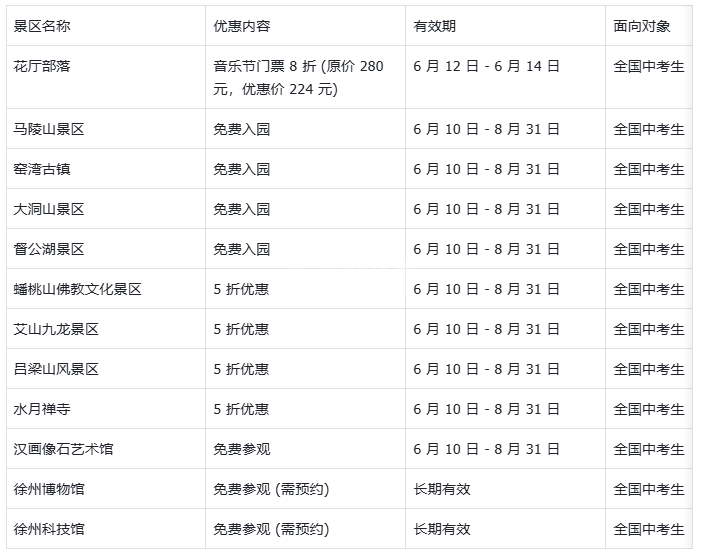Click 全国中考生 in the 徐州科技馆 row
The height and width of the screenshot is (557, 702).
pos(649,529)
